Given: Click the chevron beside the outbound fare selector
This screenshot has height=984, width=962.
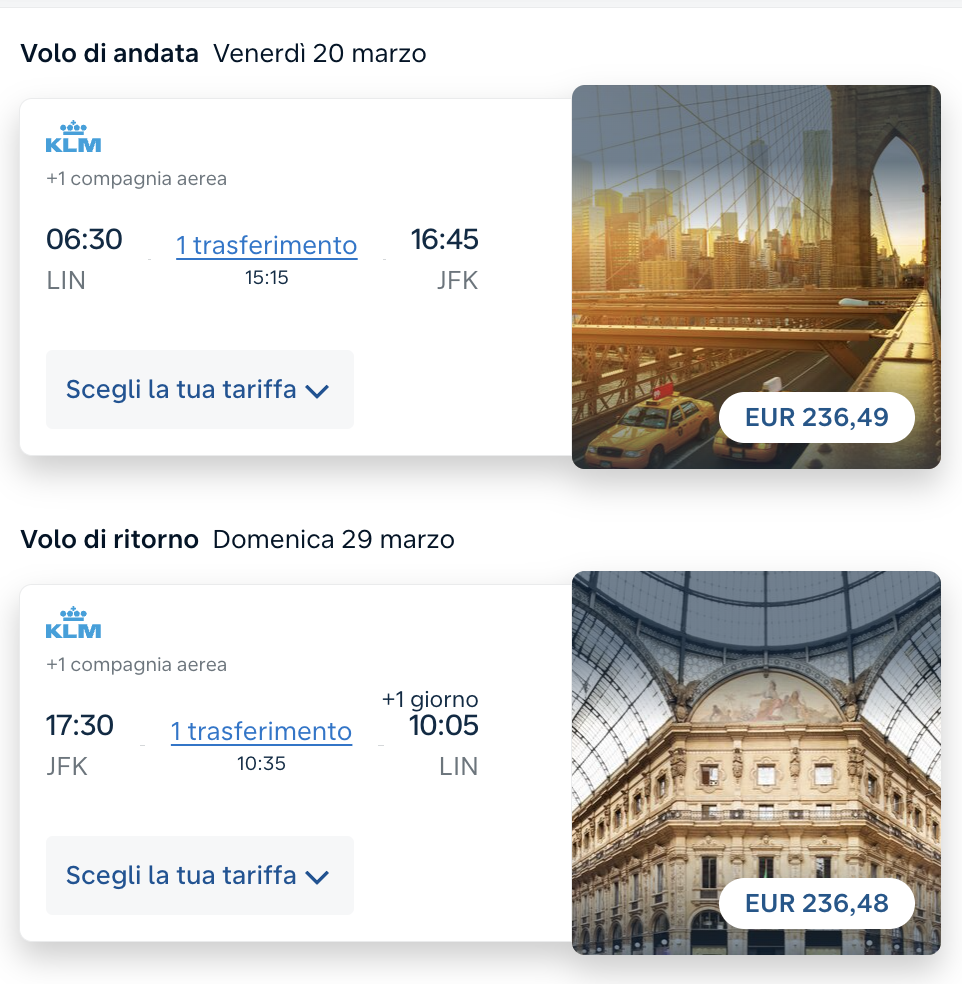Looking at the screenshot, I should click(x=317, y=391).
